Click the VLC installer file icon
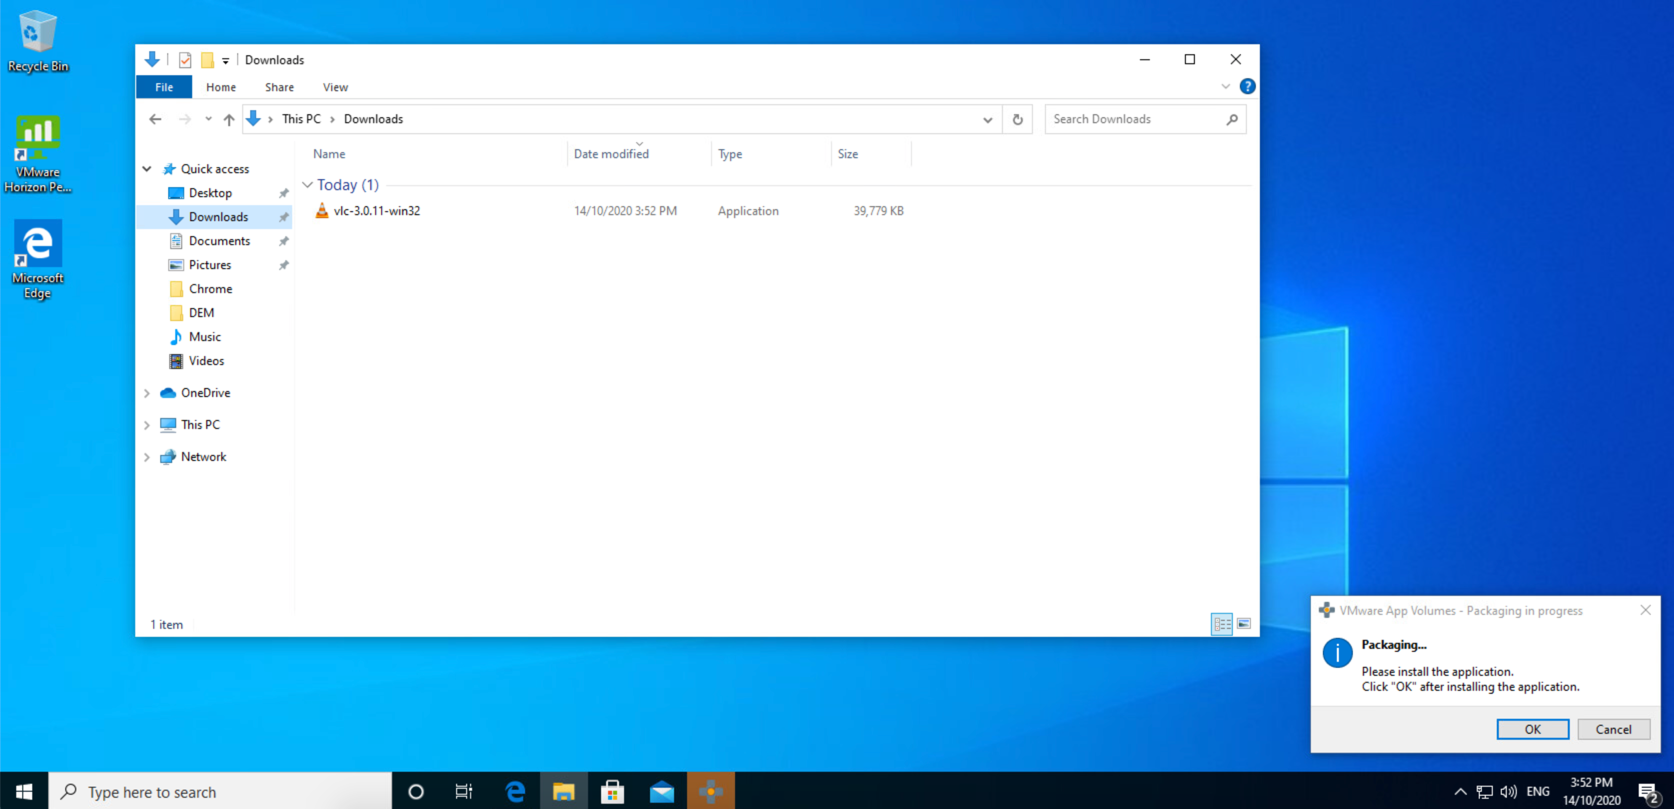The width and height of the screenshot is (1674, 809). (x=321, y=211)
